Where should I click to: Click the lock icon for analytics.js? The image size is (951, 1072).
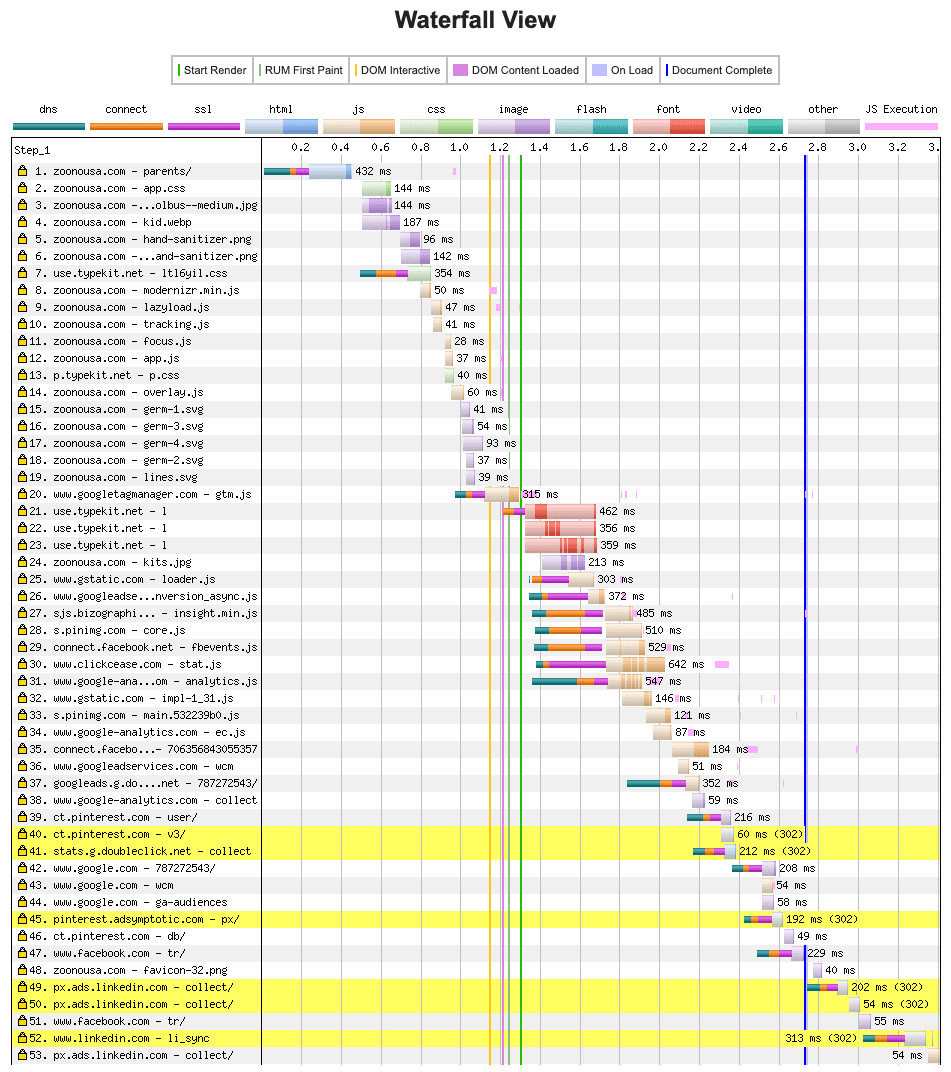pyautogui.click(x=23, y=681)
